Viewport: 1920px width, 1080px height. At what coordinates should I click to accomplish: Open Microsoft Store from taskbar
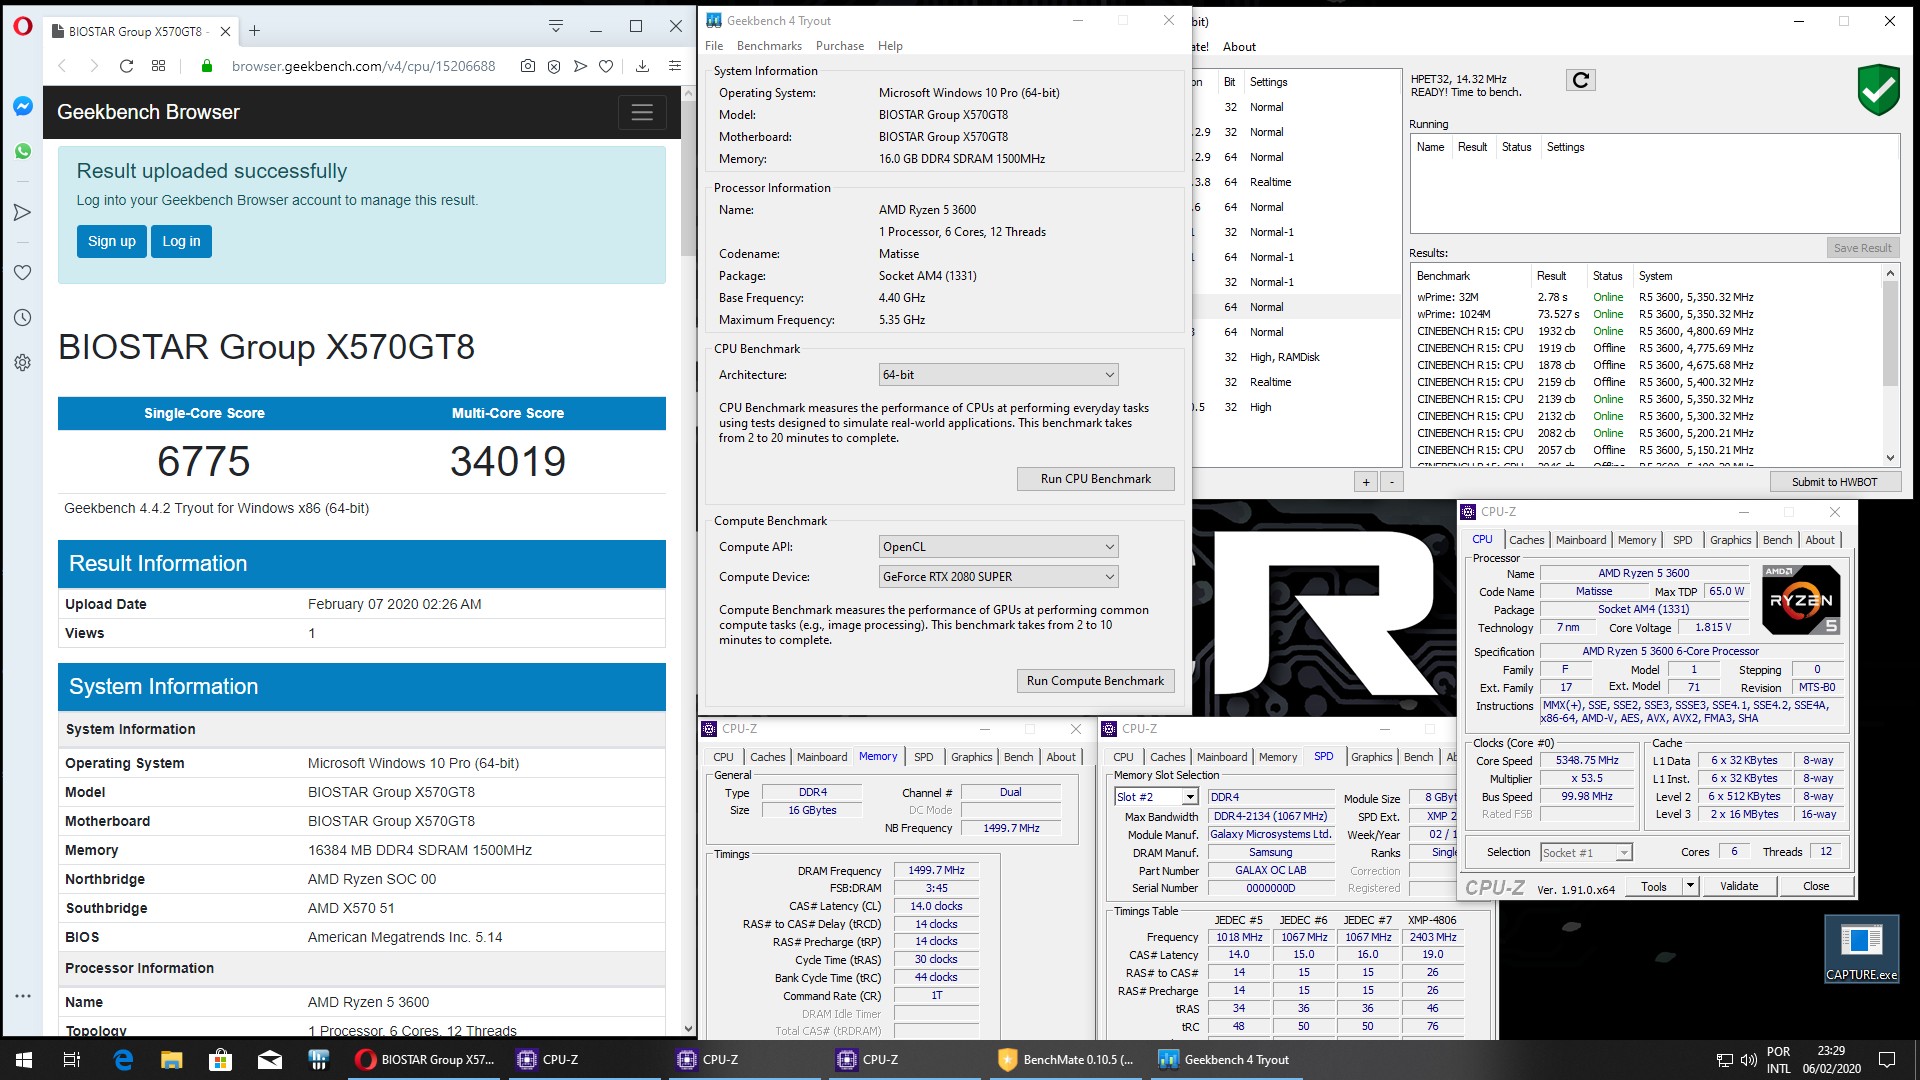221,1060
